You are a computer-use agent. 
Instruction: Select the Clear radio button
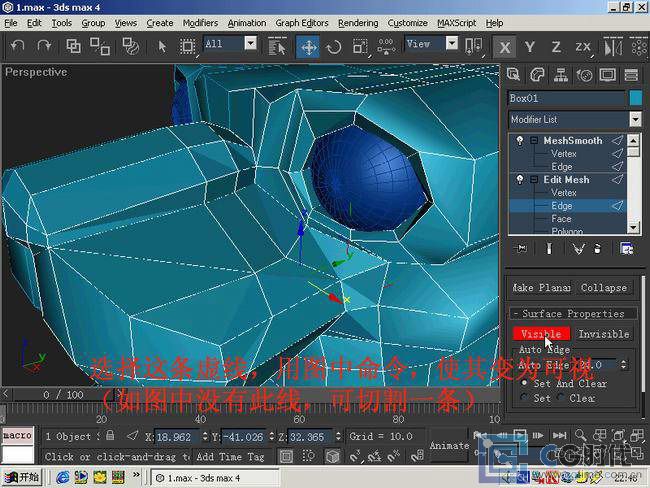pyautogui.click(x=560, y=398)
